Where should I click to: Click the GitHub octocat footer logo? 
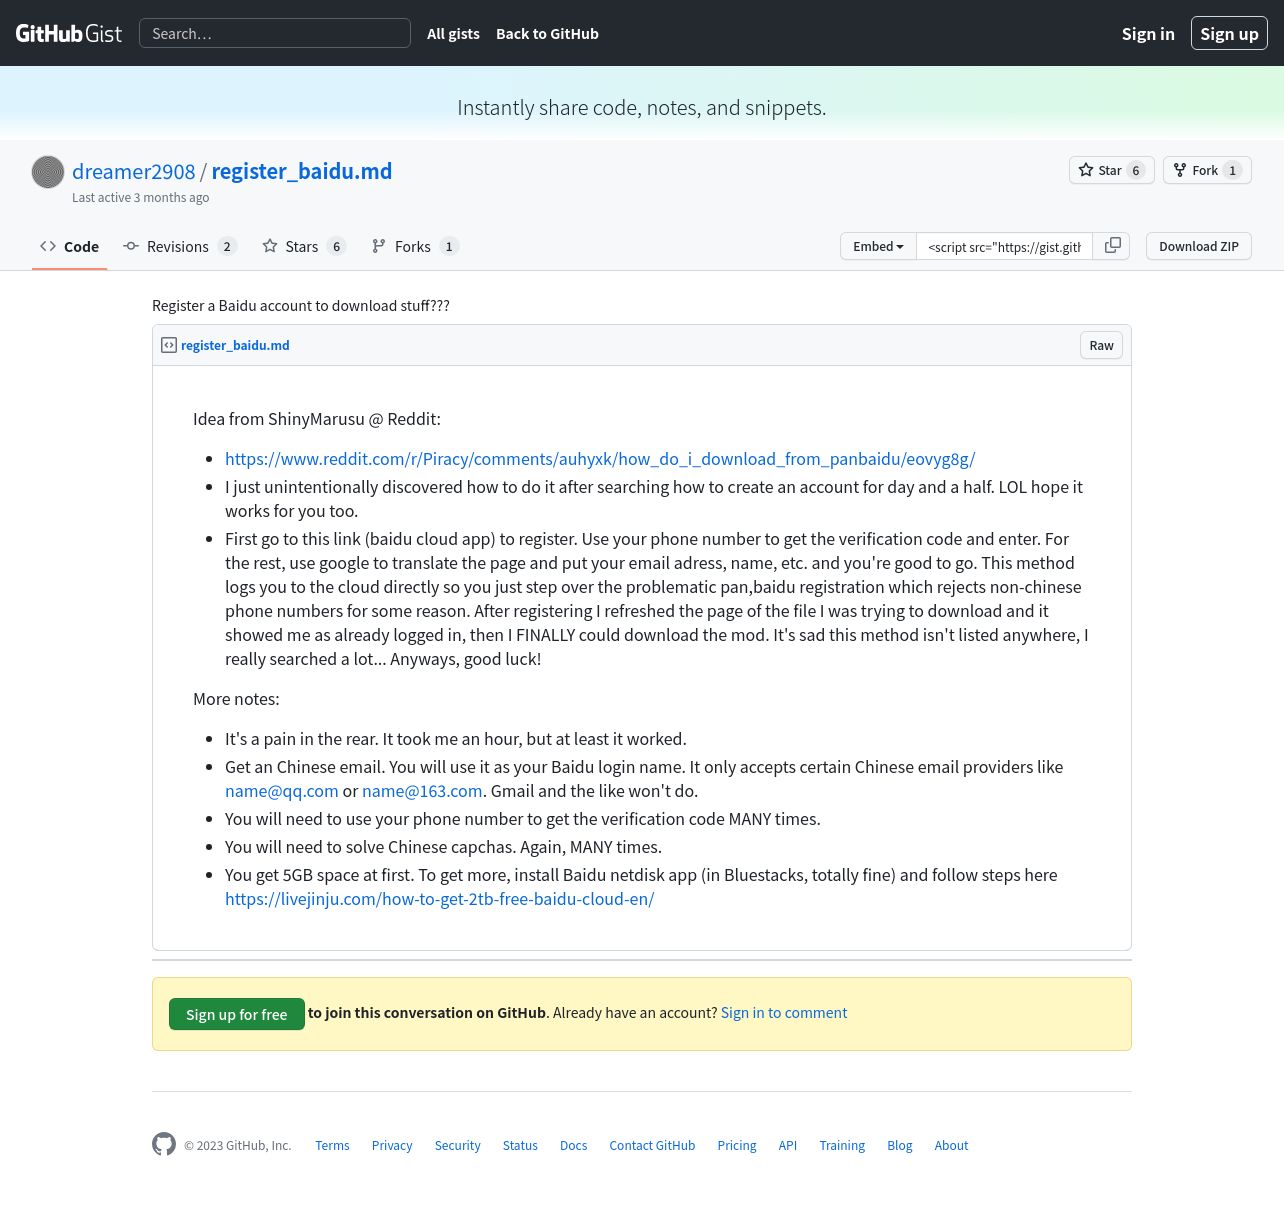(164, 1144)
